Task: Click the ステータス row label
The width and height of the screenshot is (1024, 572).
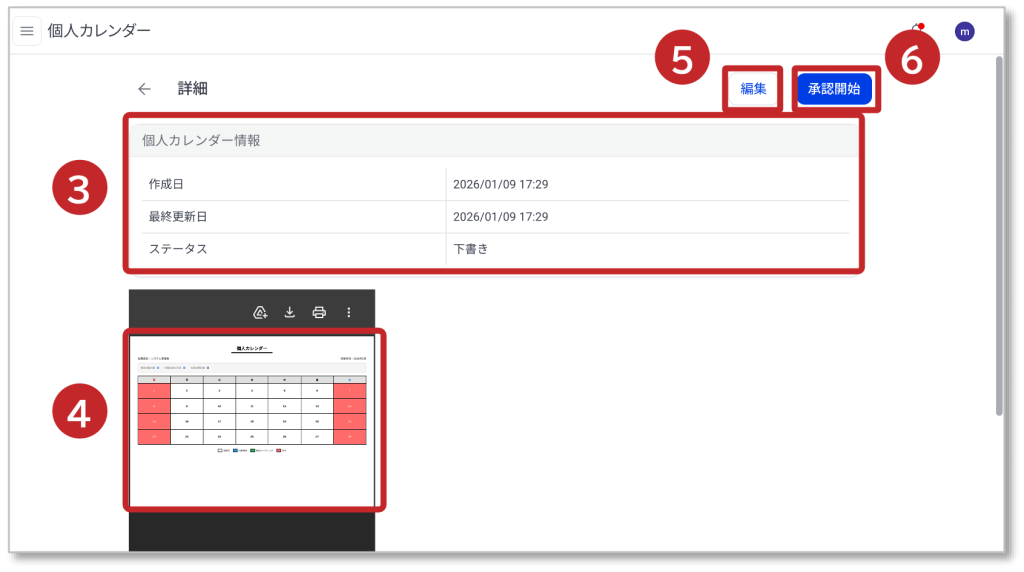Action: pyautogui.click(x=178, y=249)
